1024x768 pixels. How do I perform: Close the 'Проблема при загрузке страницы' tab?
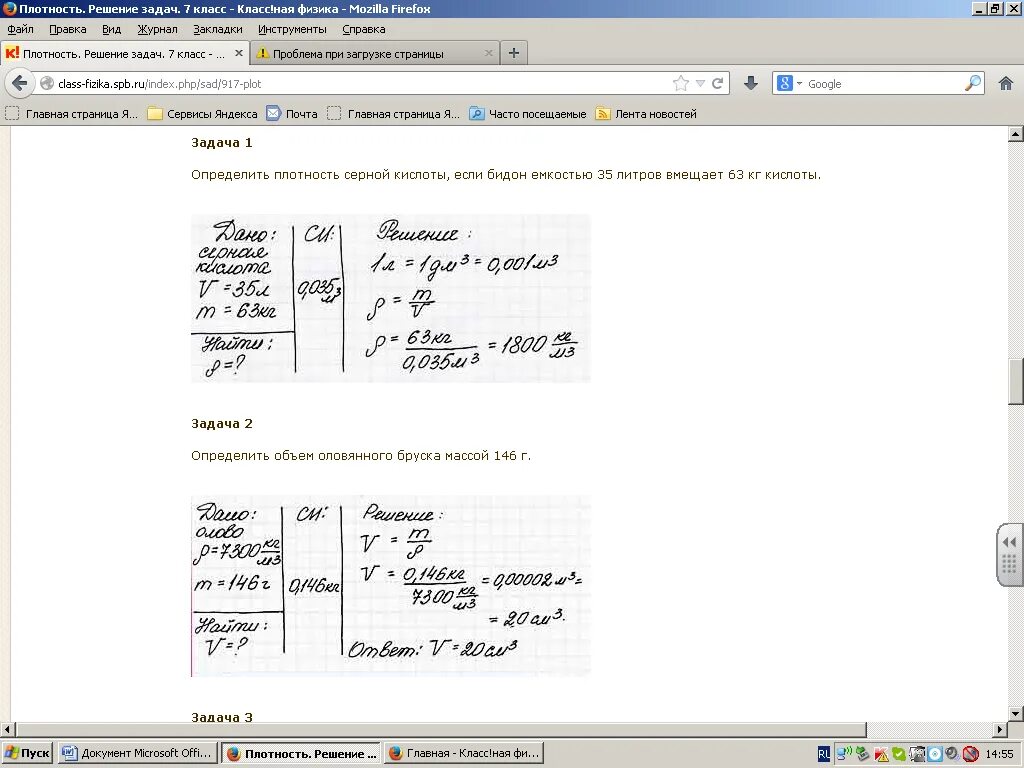(x=488, y=53)
